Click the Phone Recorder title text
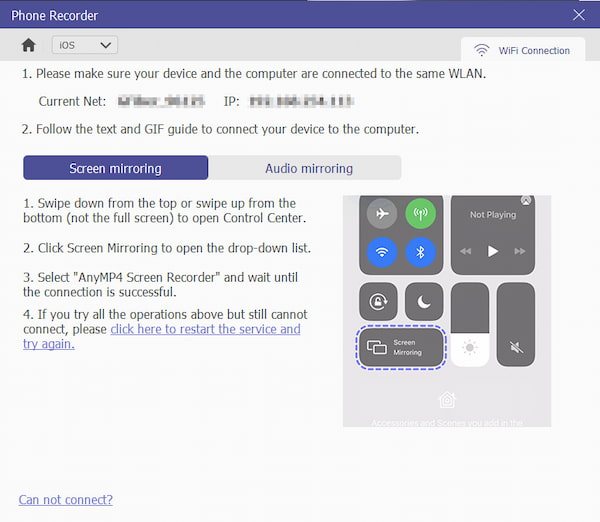This screenshot has width=600, height=522. pyautogui.click(x=55, y=16)
